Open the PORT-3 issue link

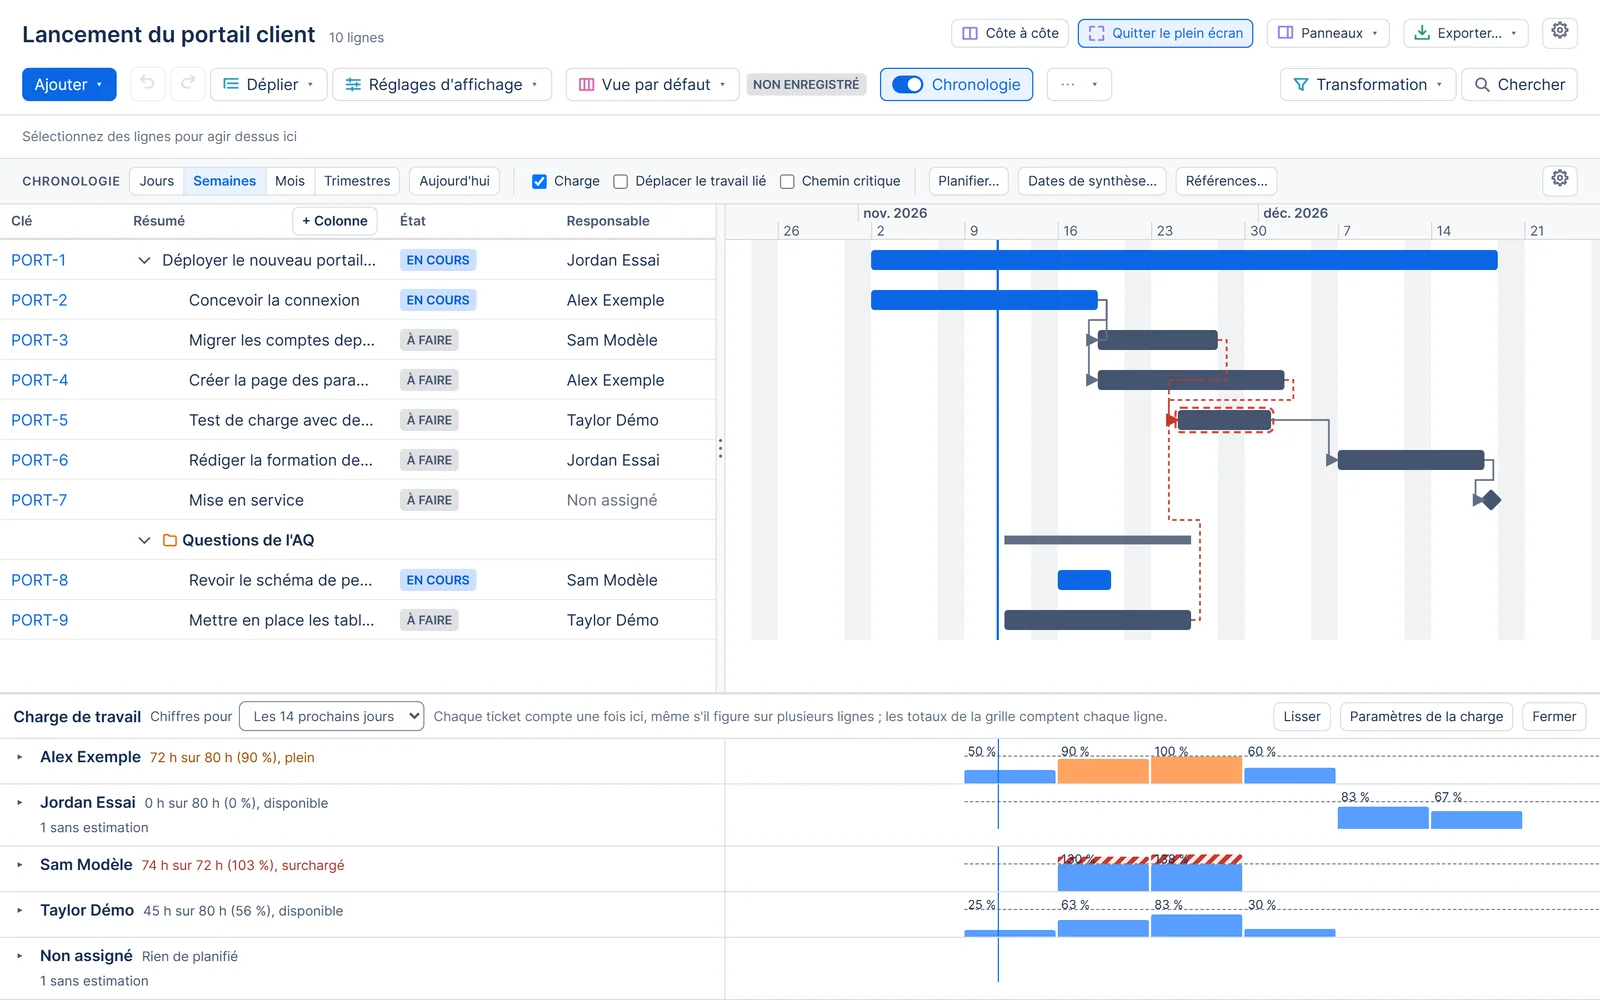[x=40, y=340]
